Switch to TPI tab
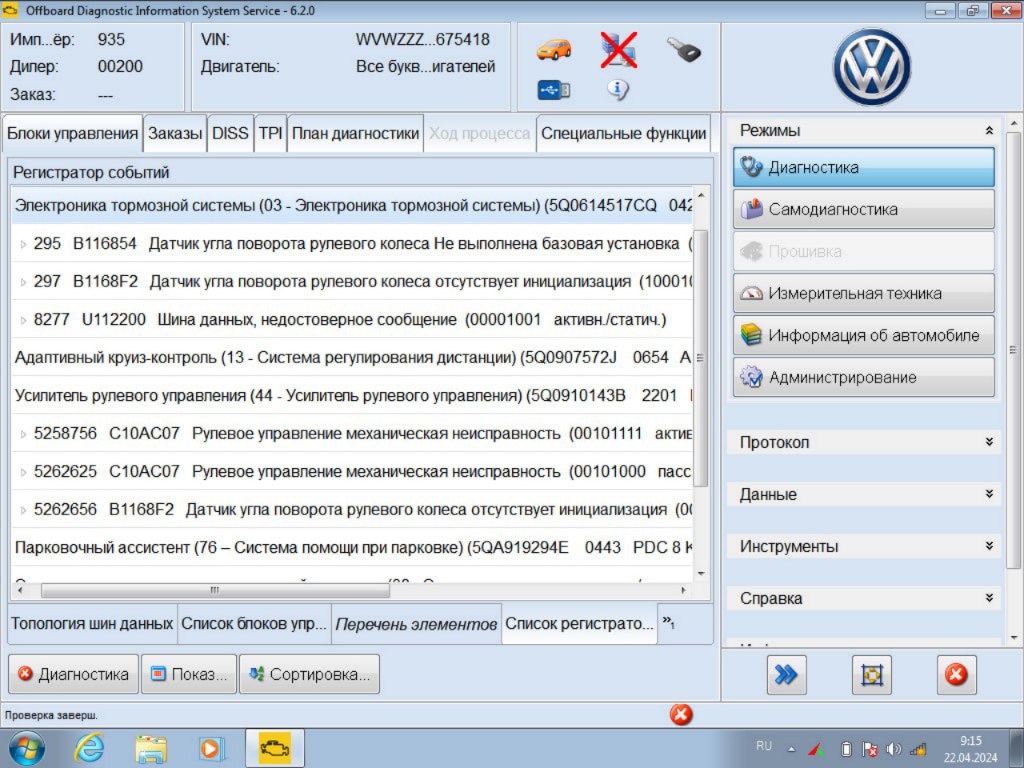The image size is (1024, 768). click(x=270, y=133)
